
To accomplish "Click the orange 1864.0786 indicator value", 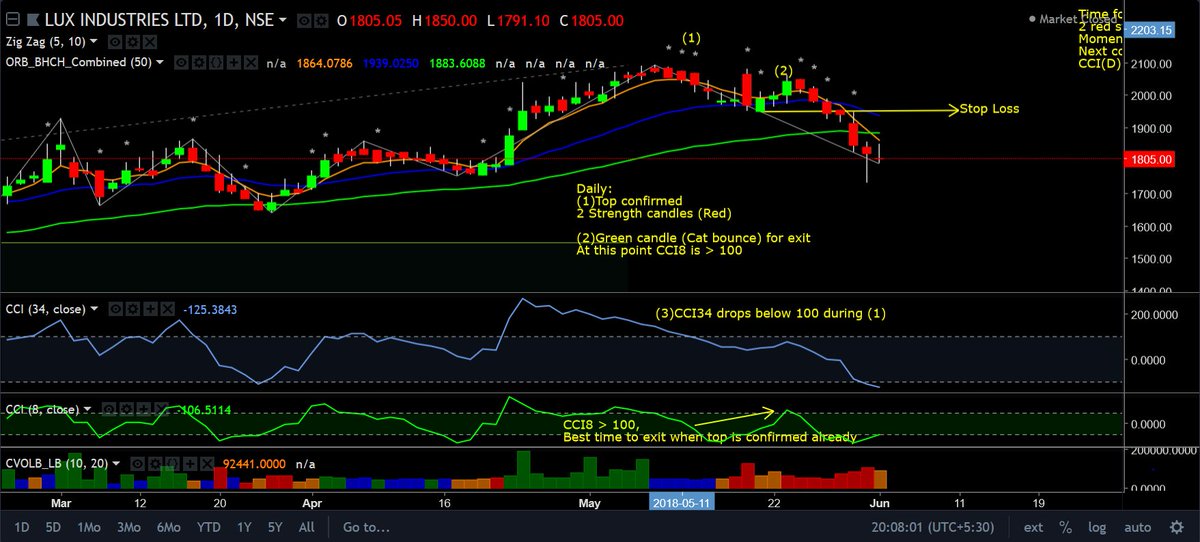I will (324, 62).
